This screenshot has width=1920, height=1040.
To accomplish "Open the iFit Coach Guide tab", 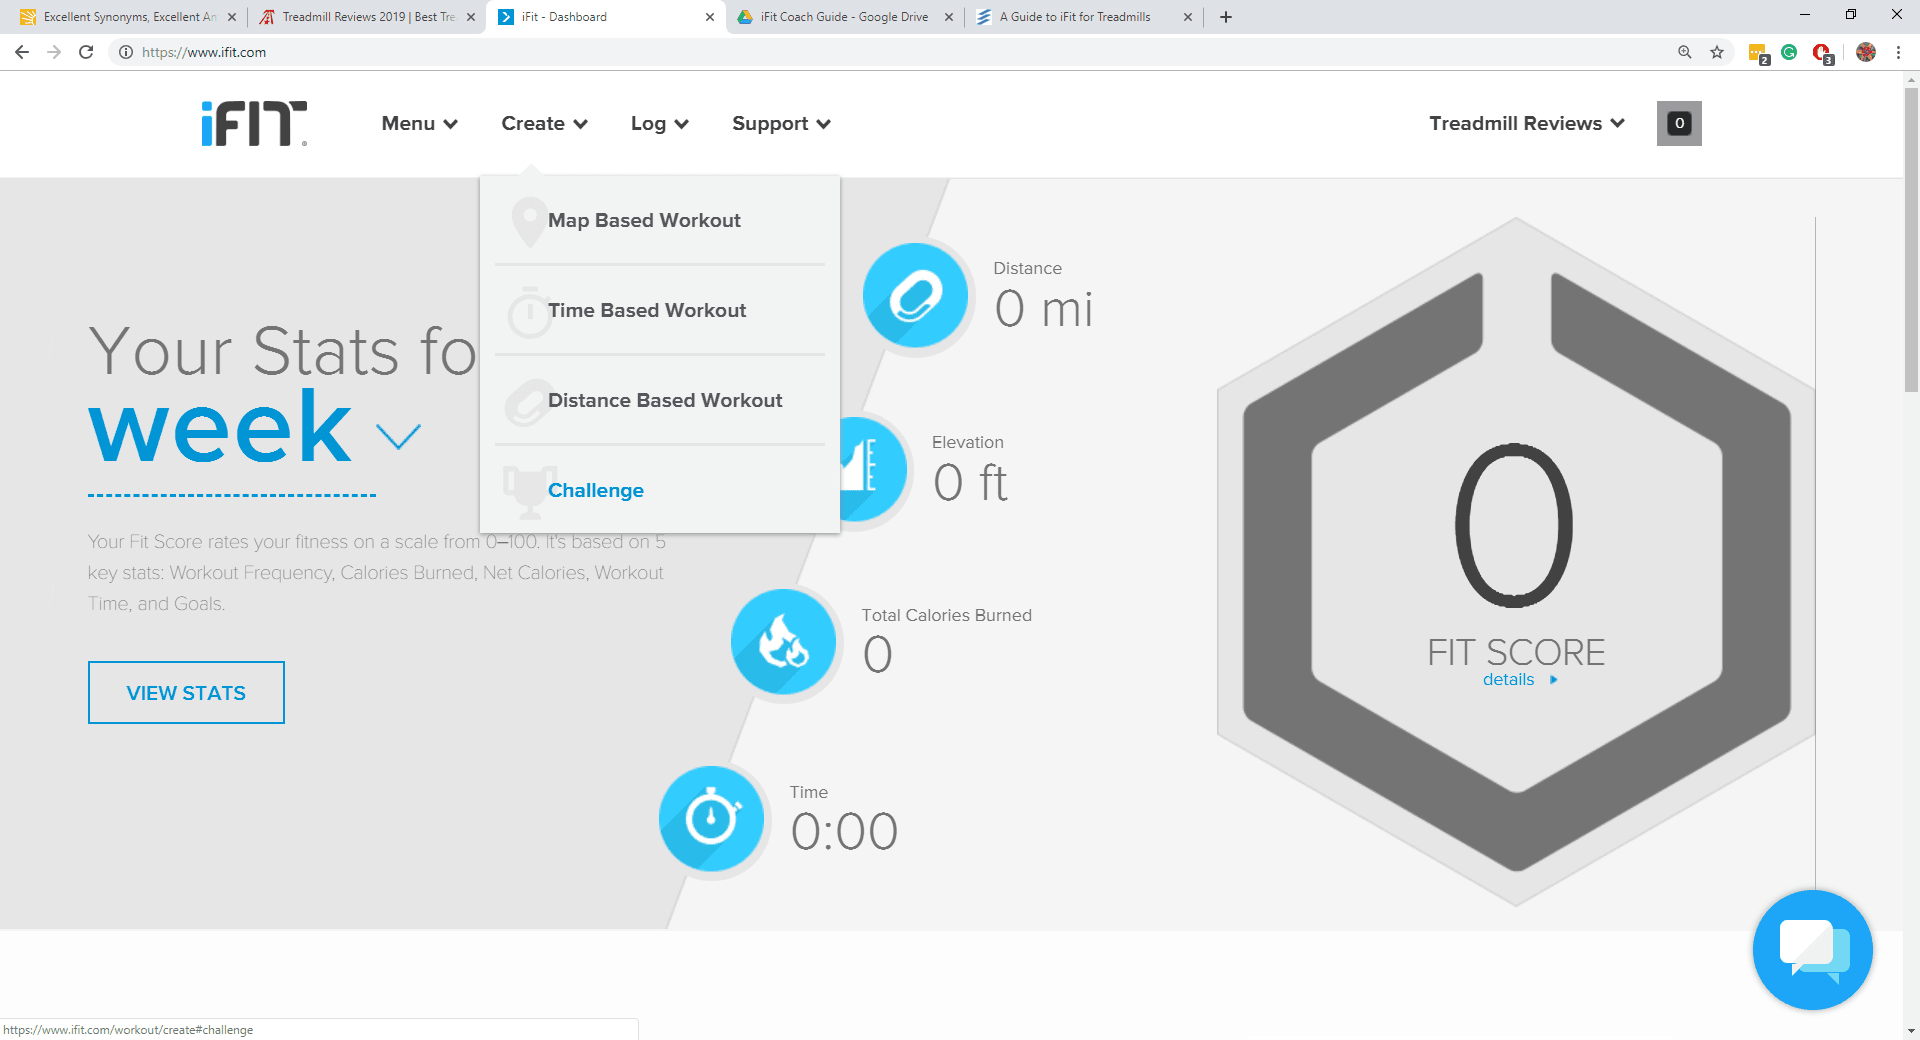I will (843, 17).
